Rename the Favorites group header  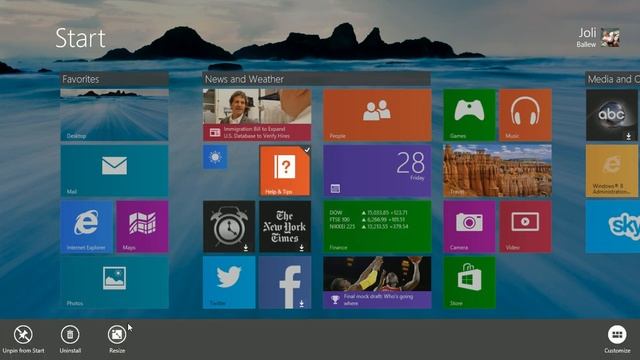click(114, 79)
